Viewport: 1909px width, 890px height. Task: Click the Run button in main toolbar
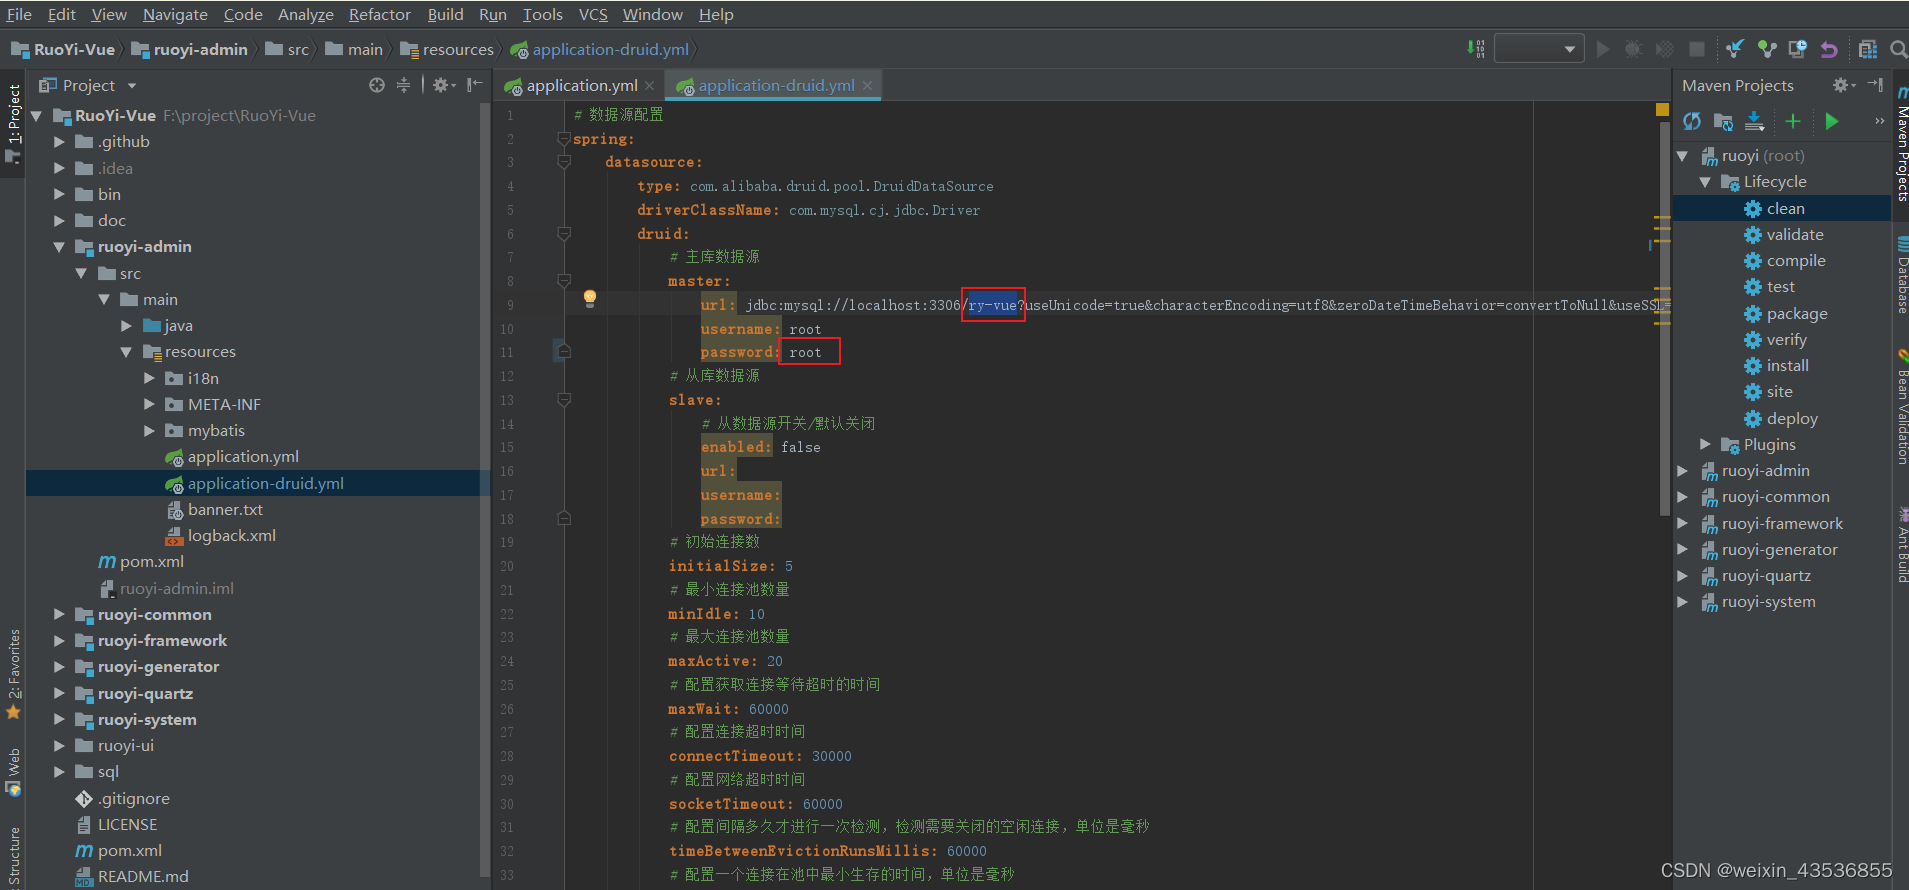1603,49
